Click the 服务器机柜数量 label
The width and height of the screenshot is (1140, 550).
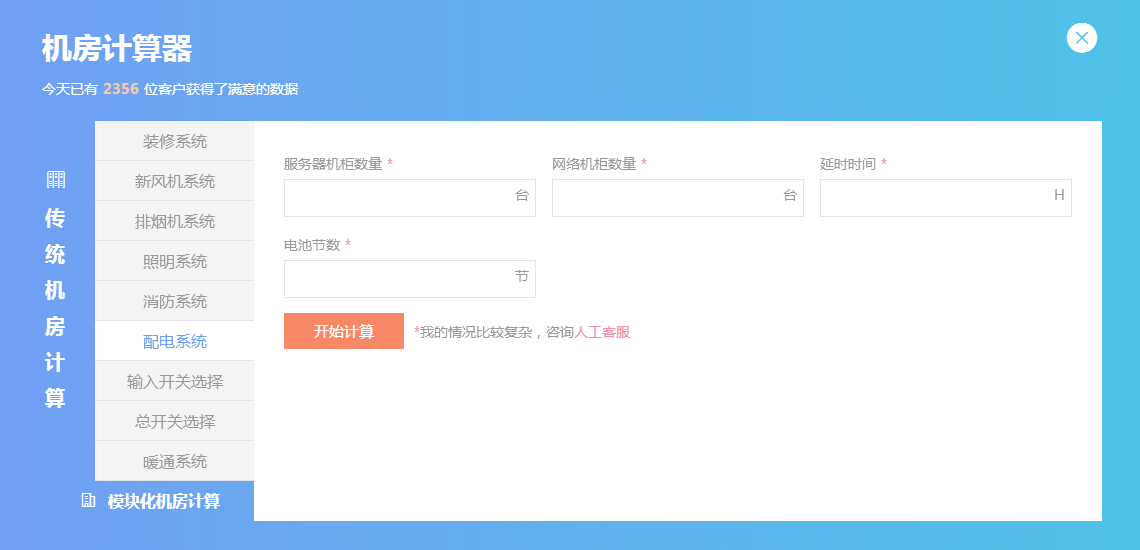pyautogui.click(x=333, y=164)
